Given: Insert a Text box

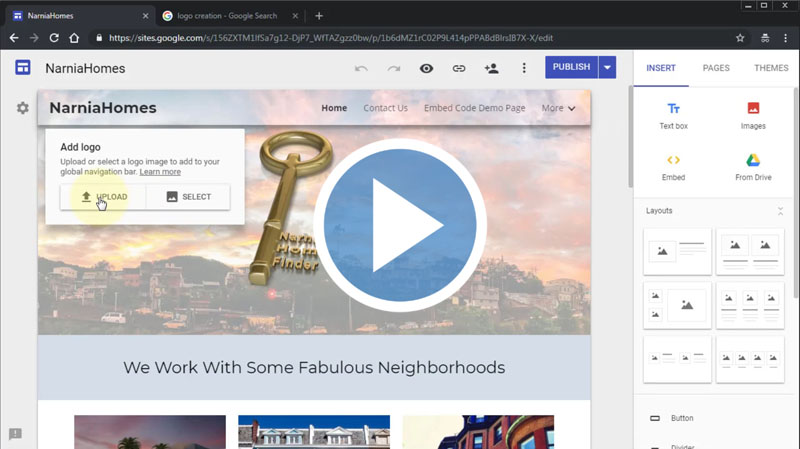Looking at the screenshot, I should click(673, 115).
